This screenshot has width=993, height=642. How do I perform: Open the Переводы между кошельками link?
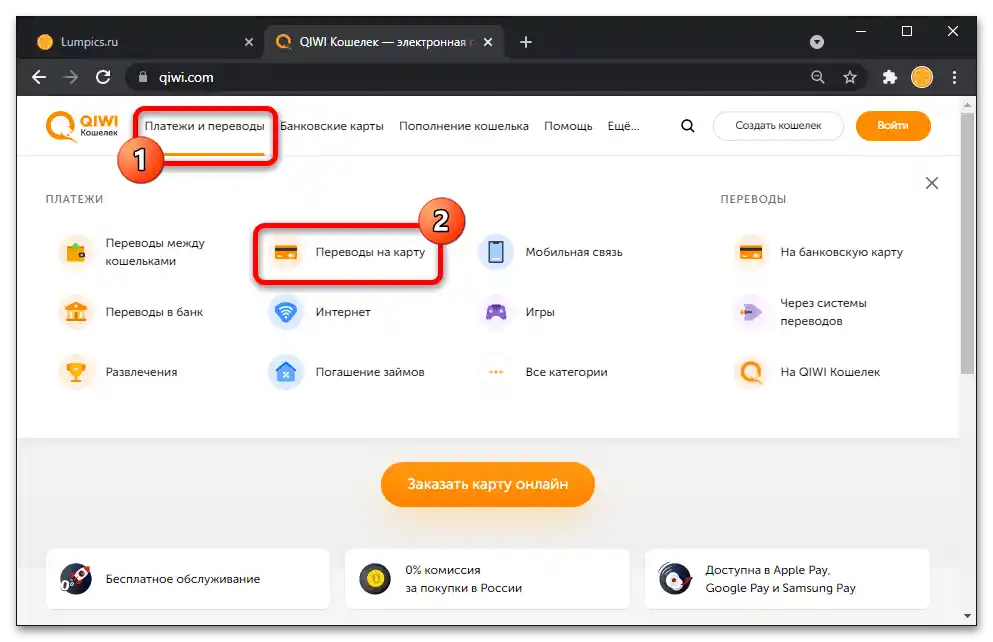pos(155,252)
